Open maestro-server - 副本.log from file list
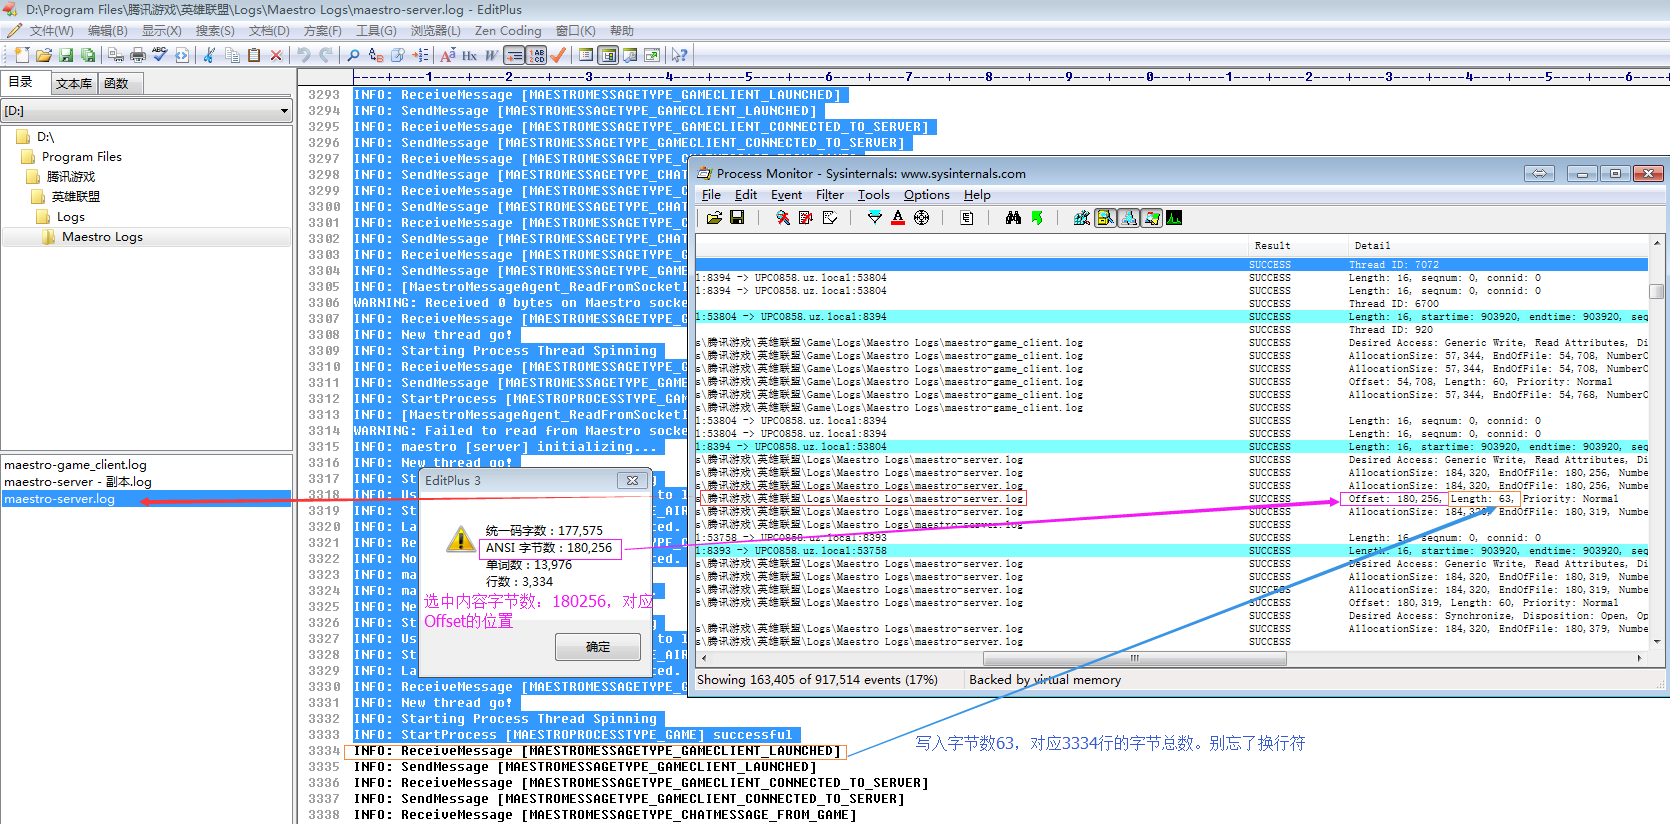1670x824 pixels. click(78, 482)
